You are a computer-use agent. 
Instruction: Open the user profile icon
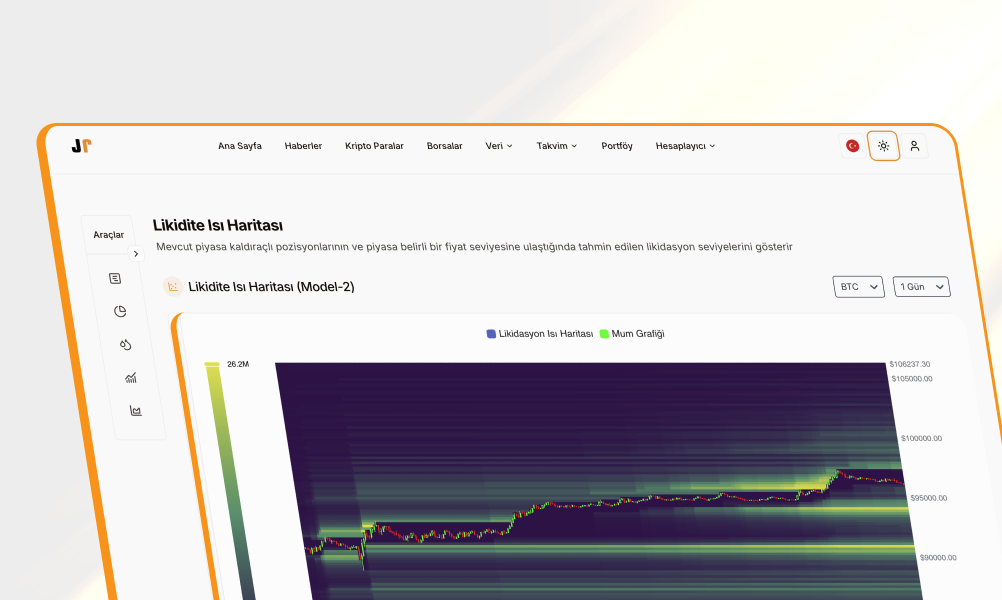914,146
